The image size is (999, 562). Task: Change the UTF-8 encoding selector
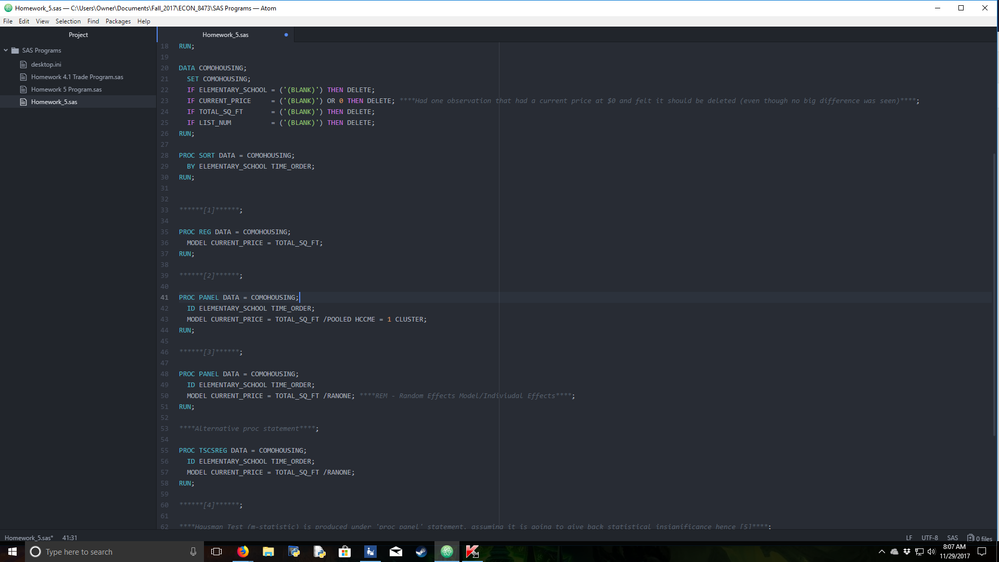[x=929, y=538]
